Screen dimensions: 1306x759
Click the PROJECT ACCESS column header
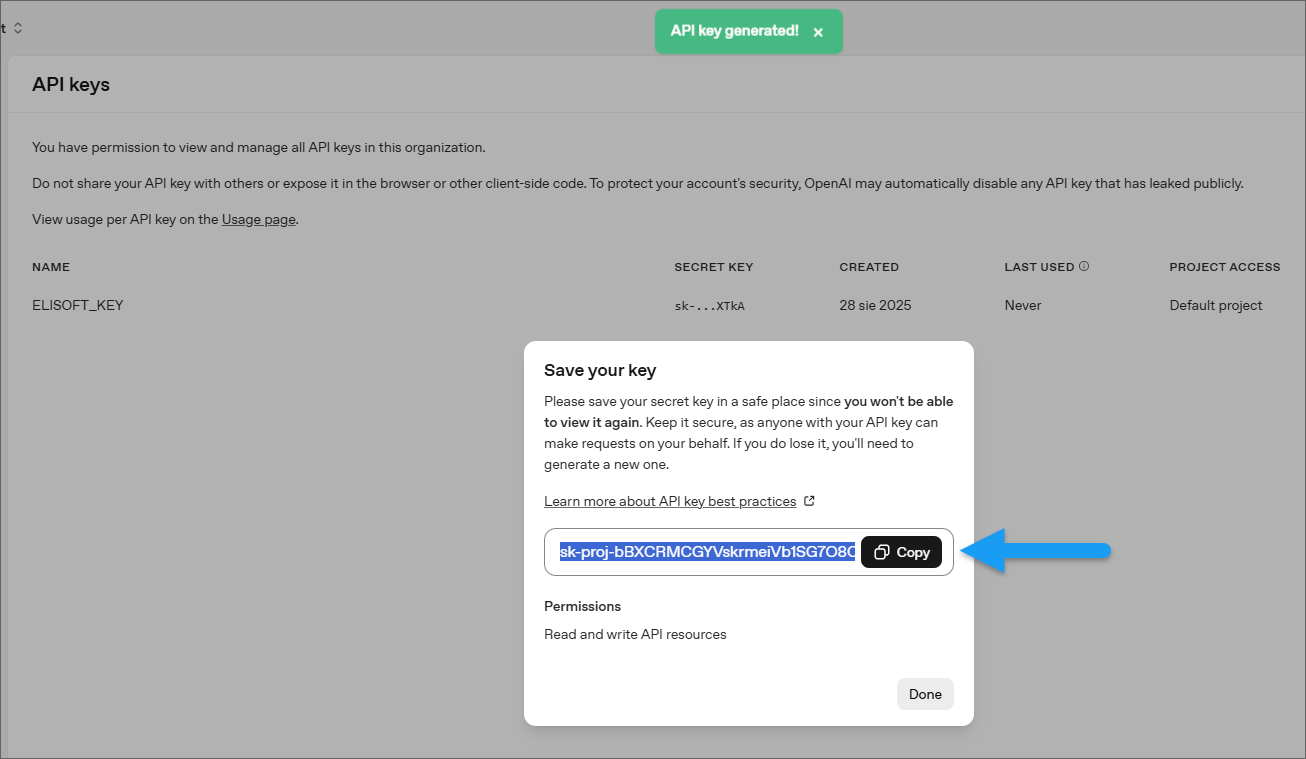click(x=1225, y=267)
